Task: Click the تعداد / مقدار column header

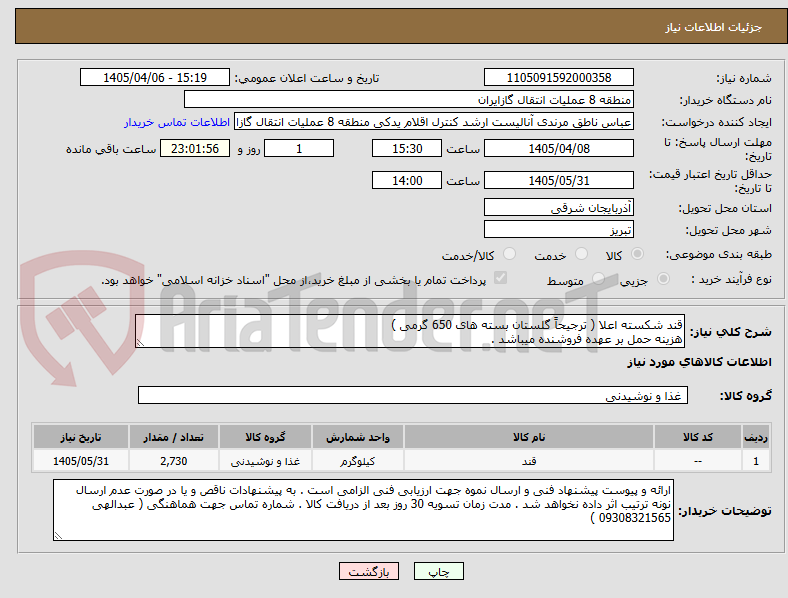Action: pos(173,437)
